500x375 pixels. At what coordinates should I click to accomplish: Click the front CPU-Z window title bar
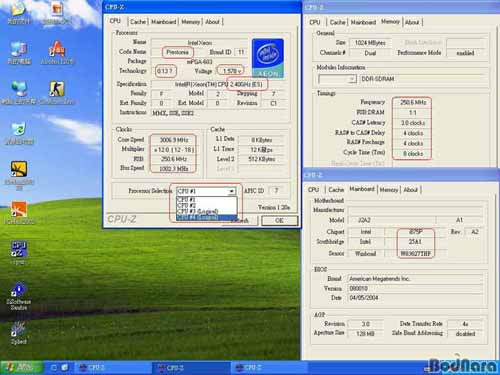[202, 7]
